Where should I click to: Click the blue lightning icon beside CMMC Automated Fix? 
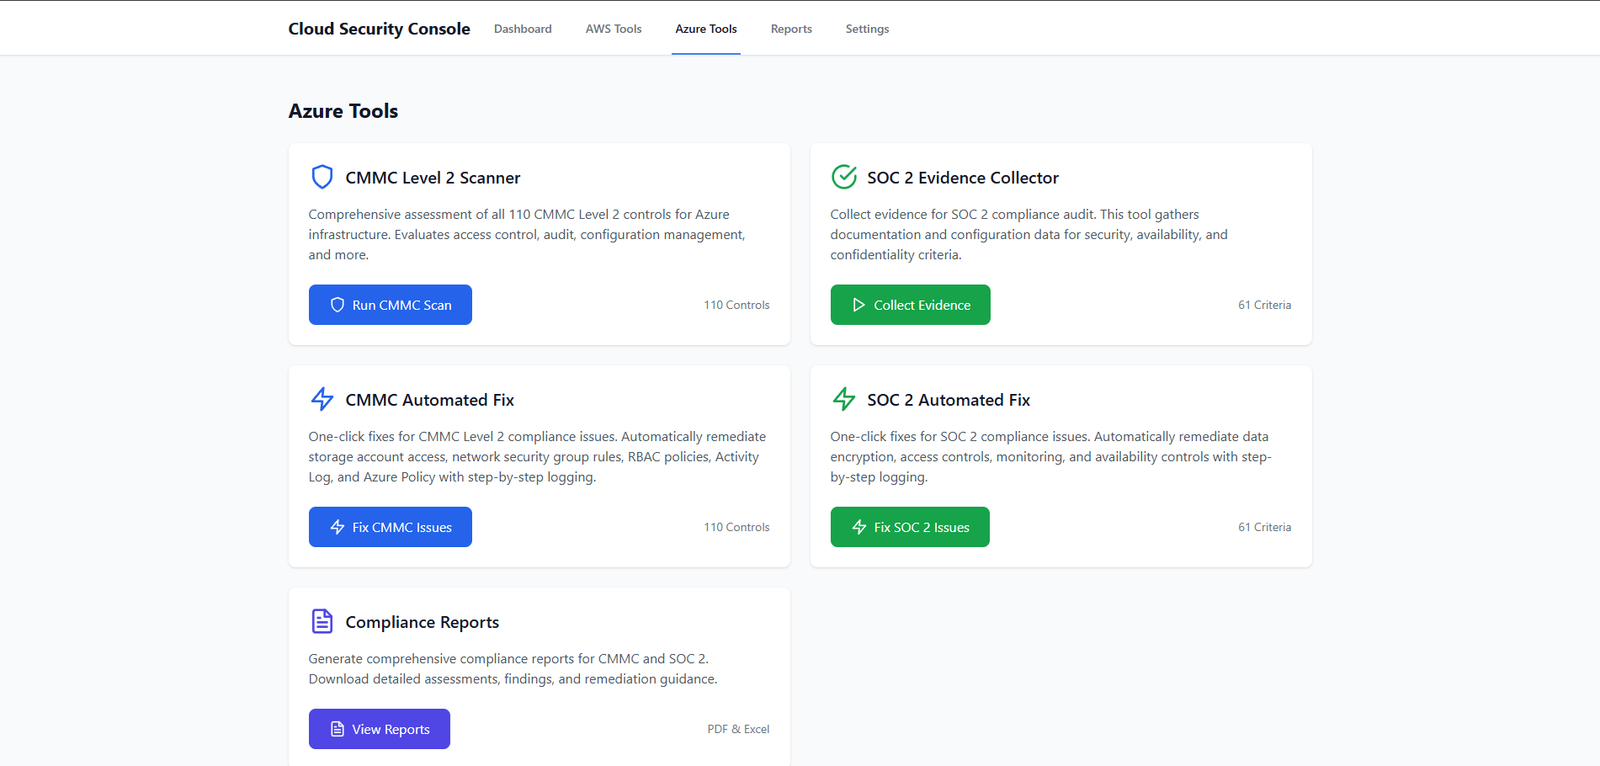tap(322, 399)
